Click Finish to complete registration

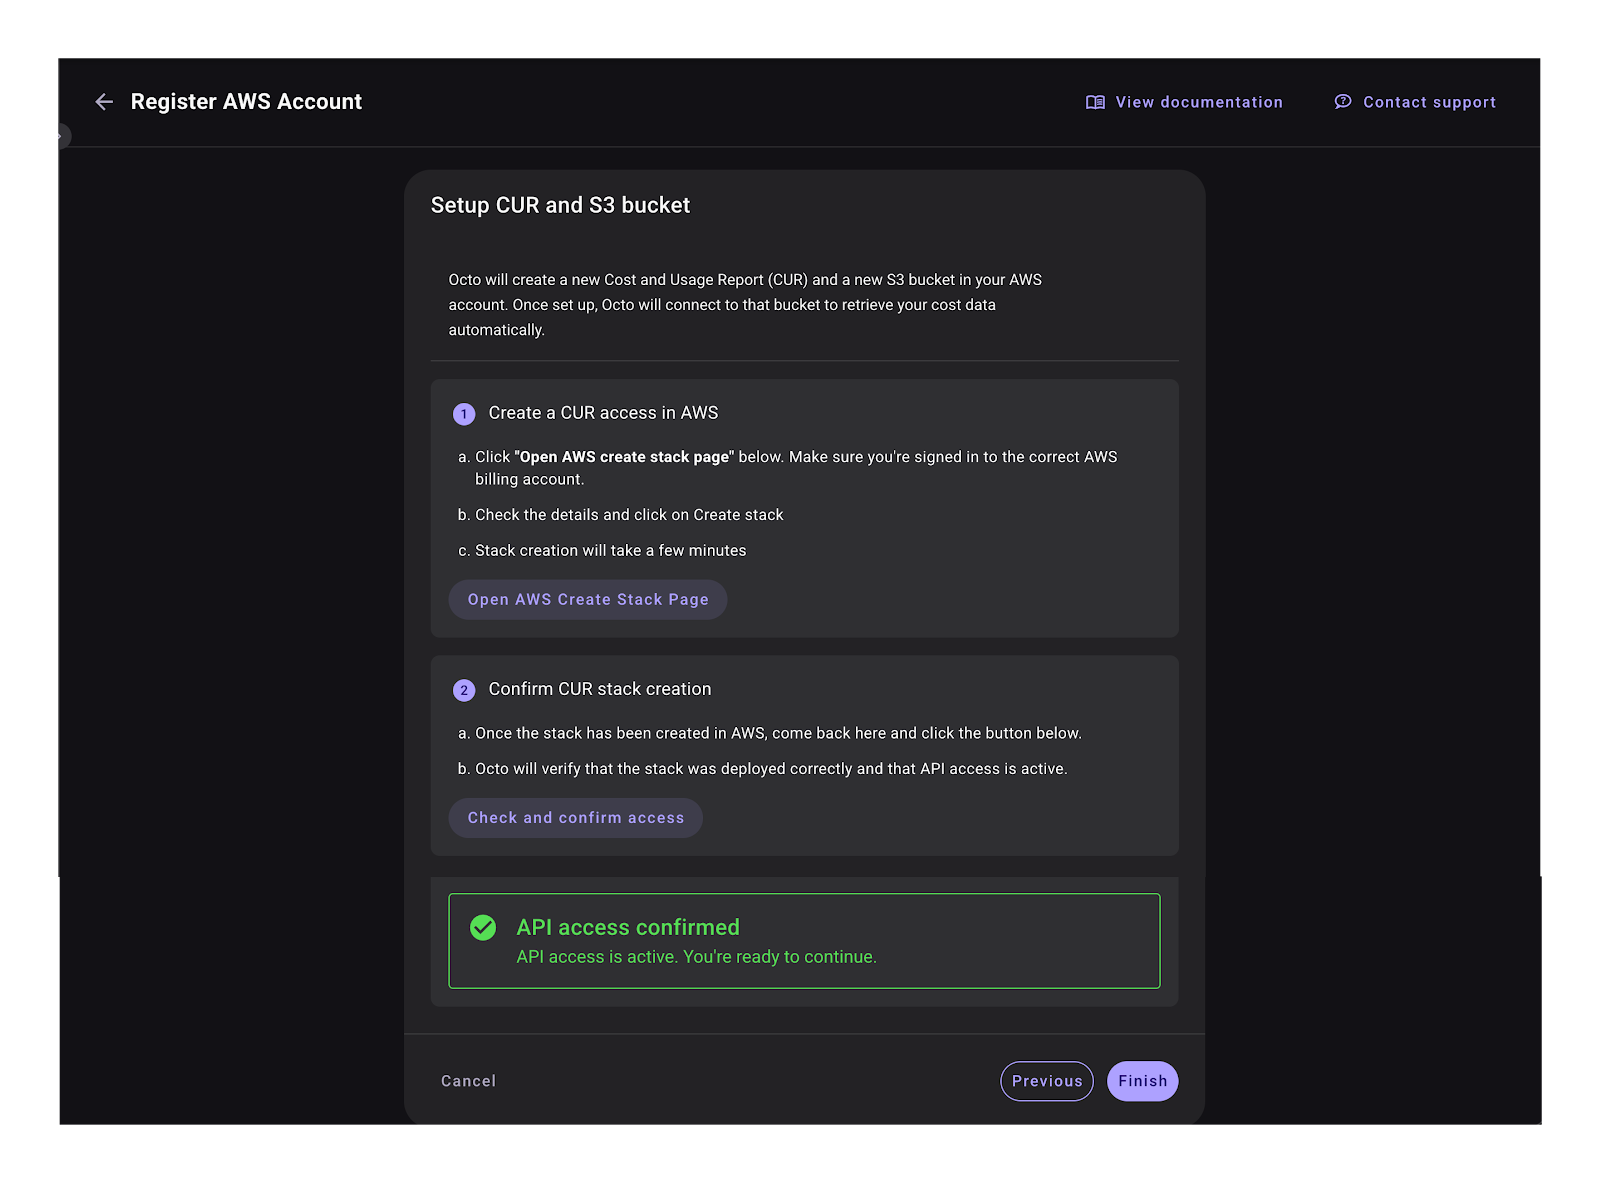tap(1142, 1081)
